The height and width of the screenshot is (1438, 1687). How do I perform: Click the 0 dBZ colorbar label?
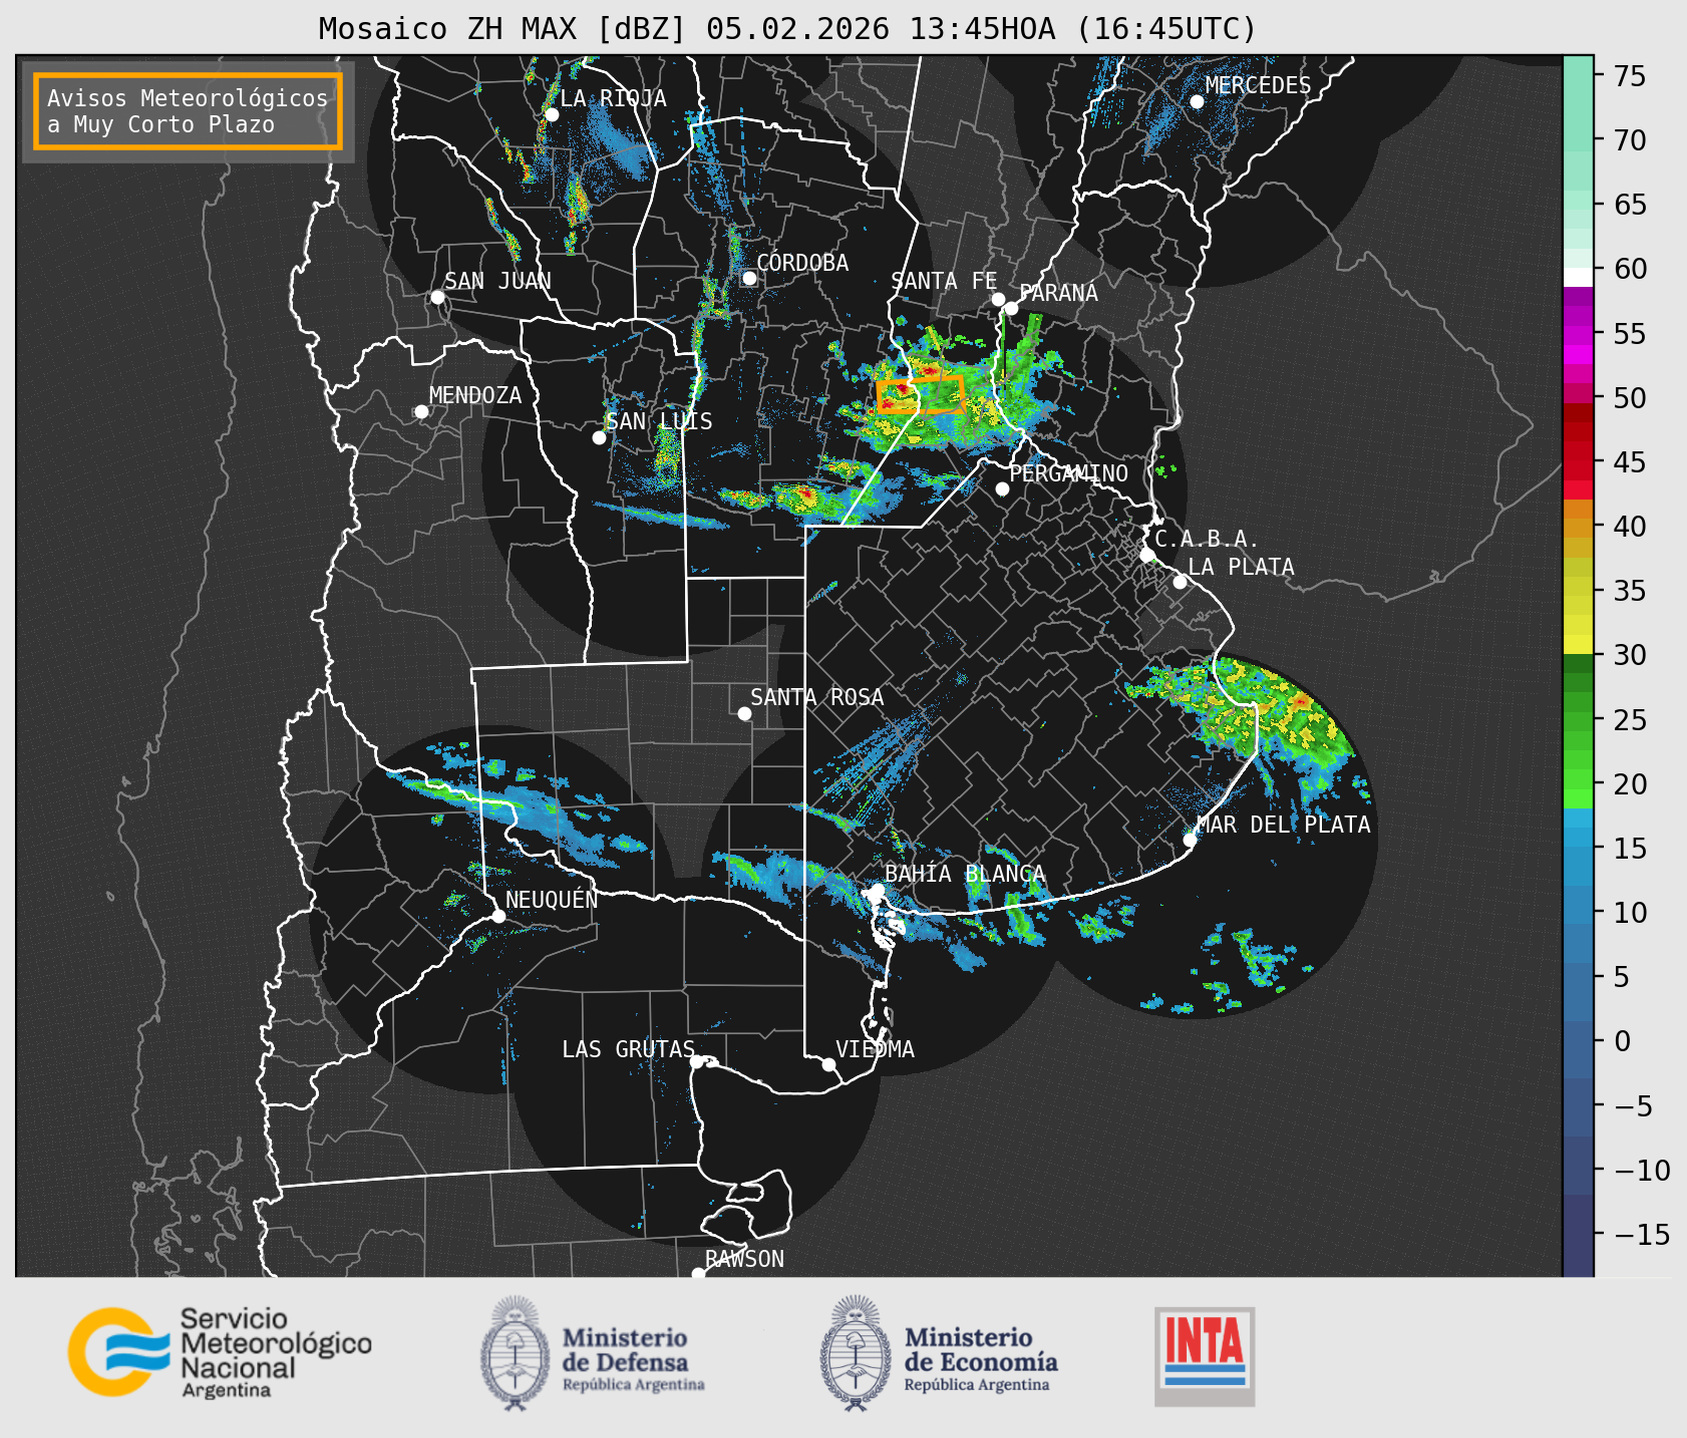[1621, 1041]
